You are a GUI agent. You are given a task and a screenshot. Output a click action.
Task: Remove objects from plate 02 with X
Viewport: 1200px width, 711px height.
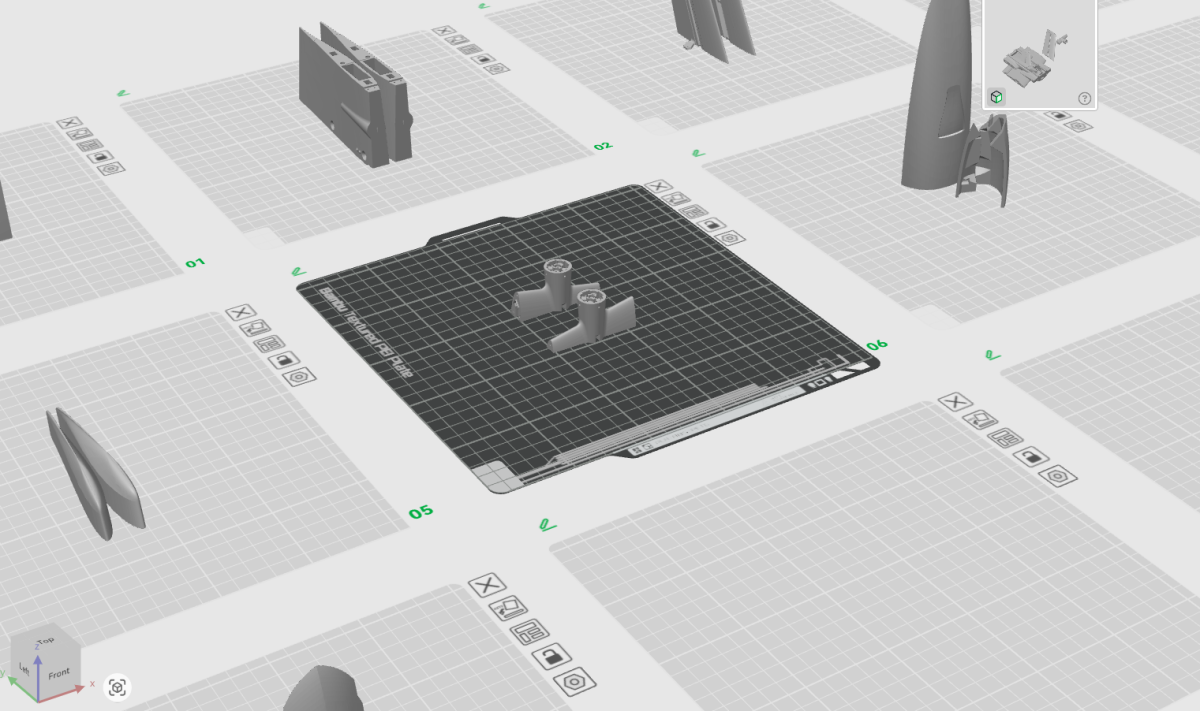click(x=443, y=31)
